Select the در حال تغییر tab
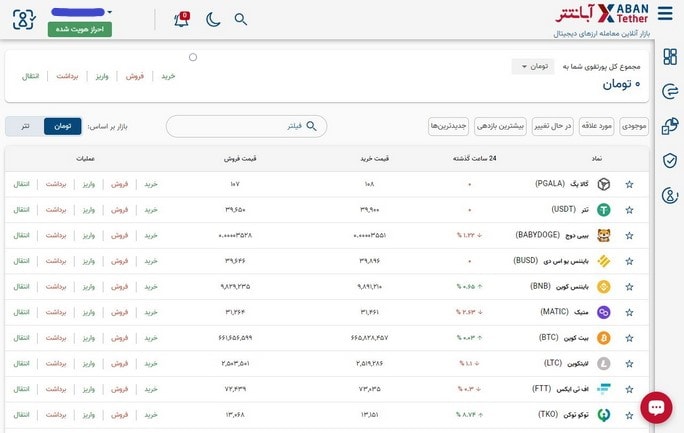The height and width of the screenshot is (433, 684). click(x=553, y=126)
